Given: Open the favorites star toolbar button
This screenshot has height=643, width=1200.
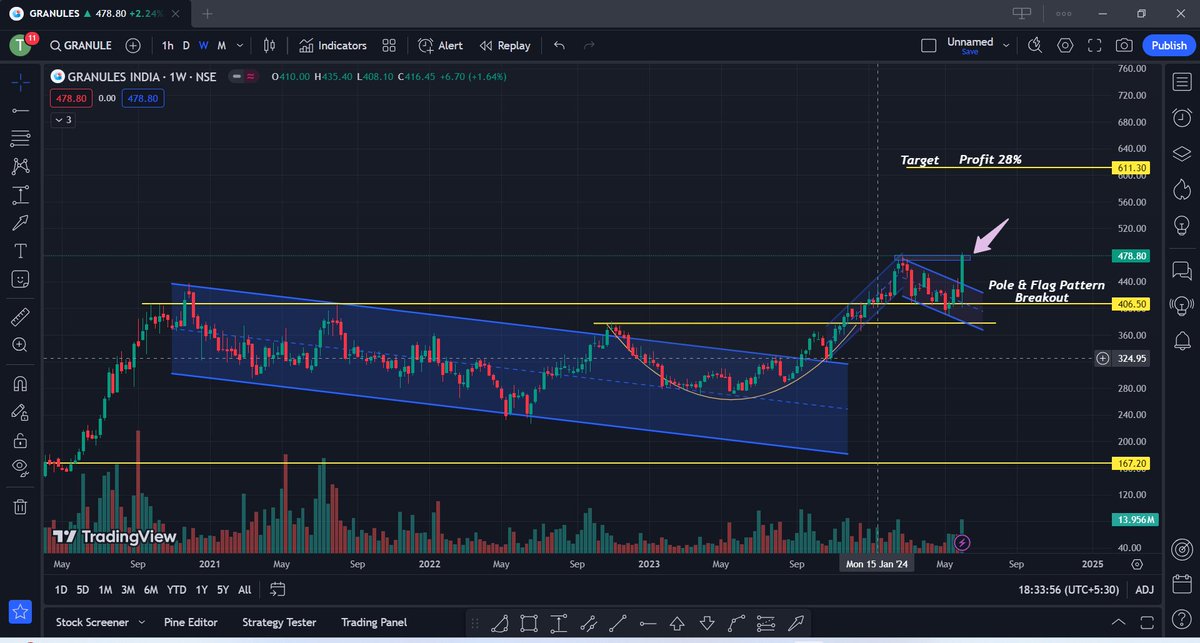Looking at the screenshot, I should (20, 610).
